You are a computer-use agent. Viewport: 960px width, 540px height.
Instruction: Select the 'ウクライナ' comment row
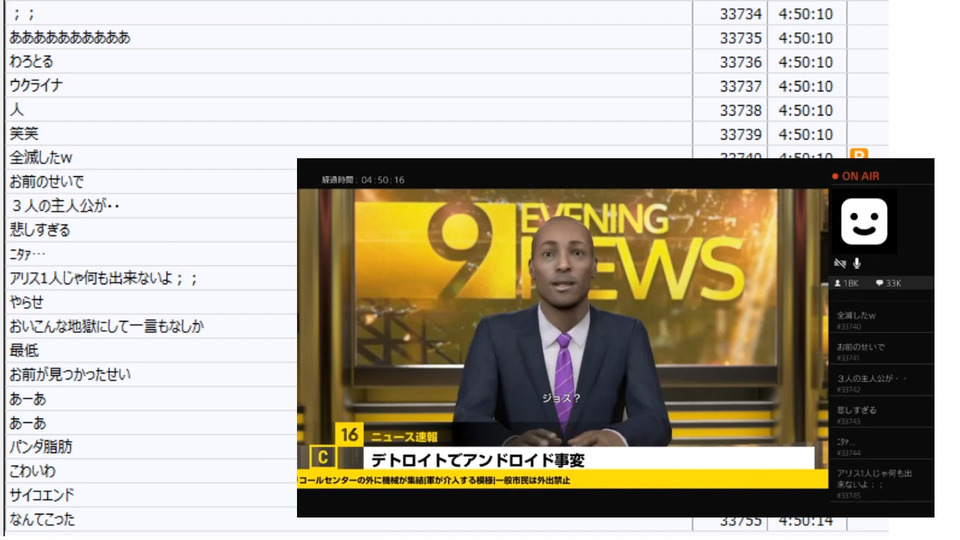[x=349, y=86]
